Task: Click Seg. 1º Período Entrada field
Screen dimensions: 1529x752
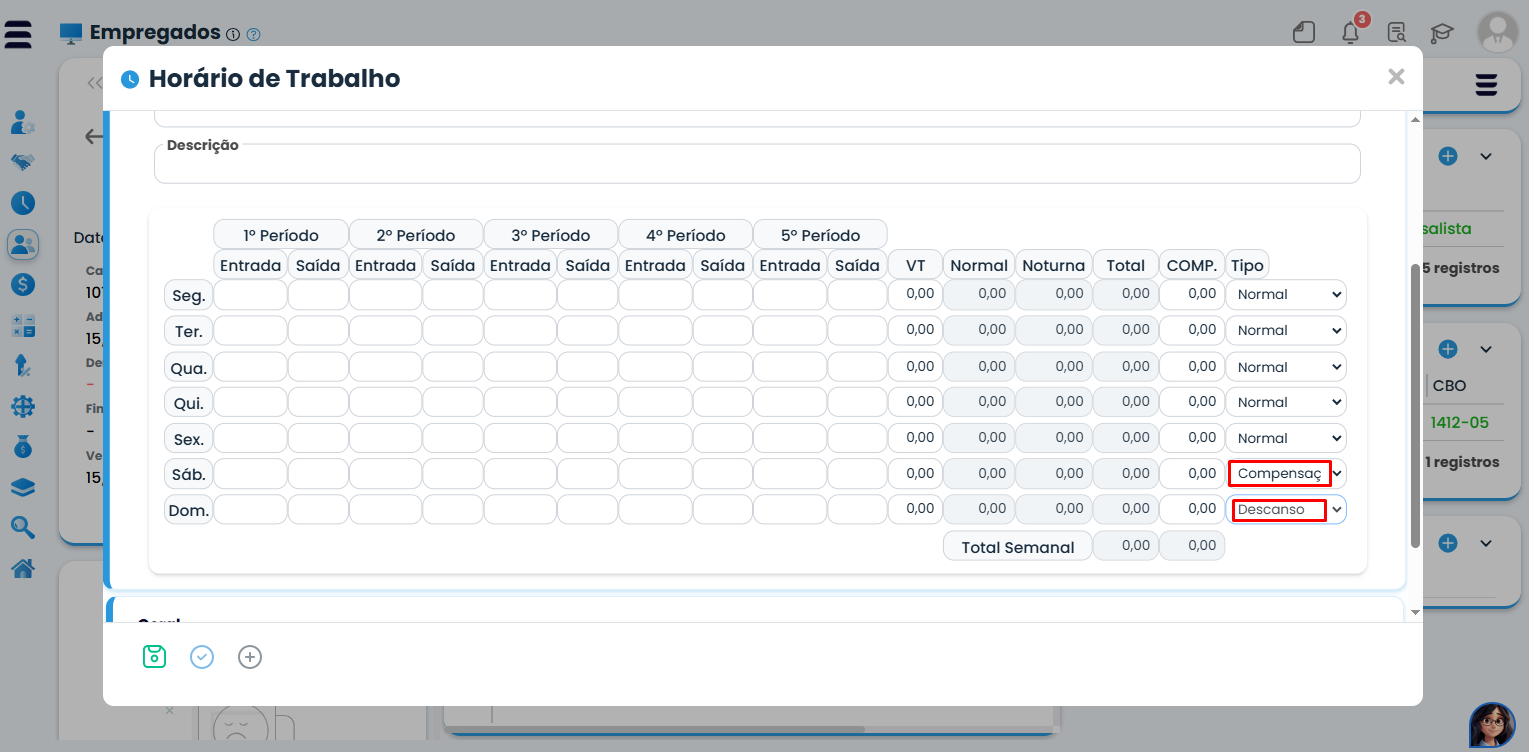Action: point(250,295)
